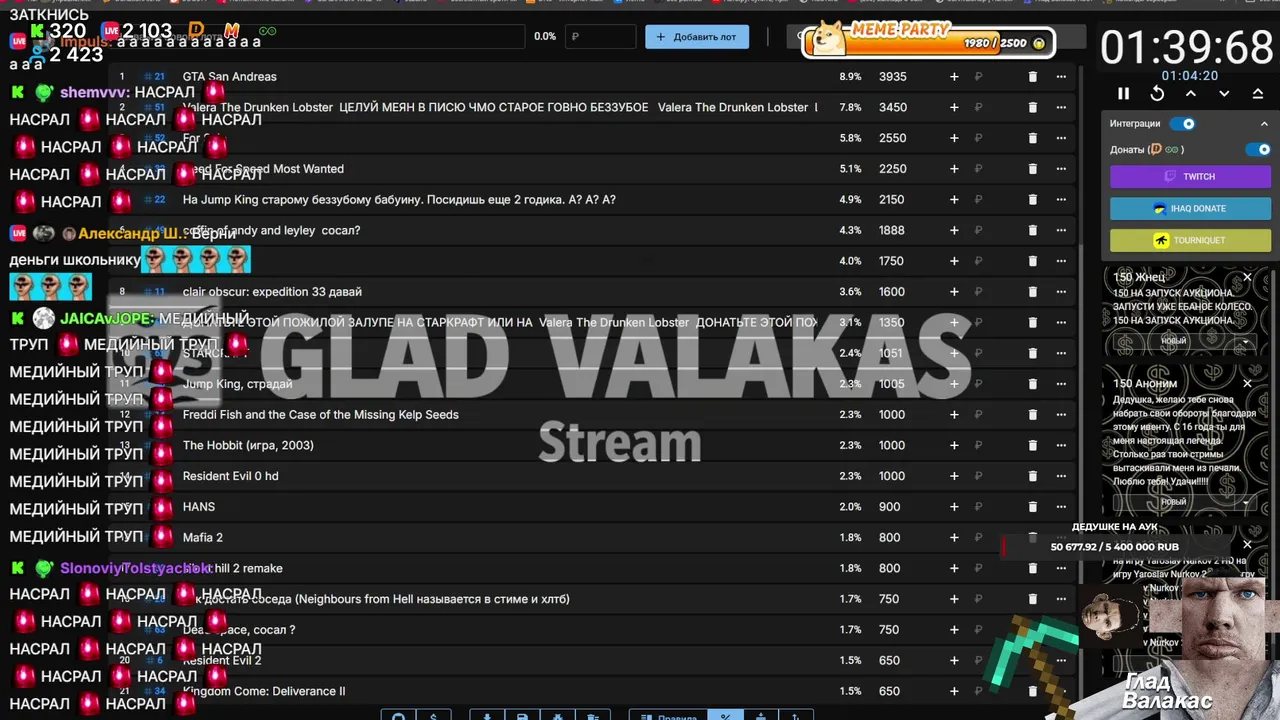Add amount to Mafia 2 lot

(x=954, y=538)
